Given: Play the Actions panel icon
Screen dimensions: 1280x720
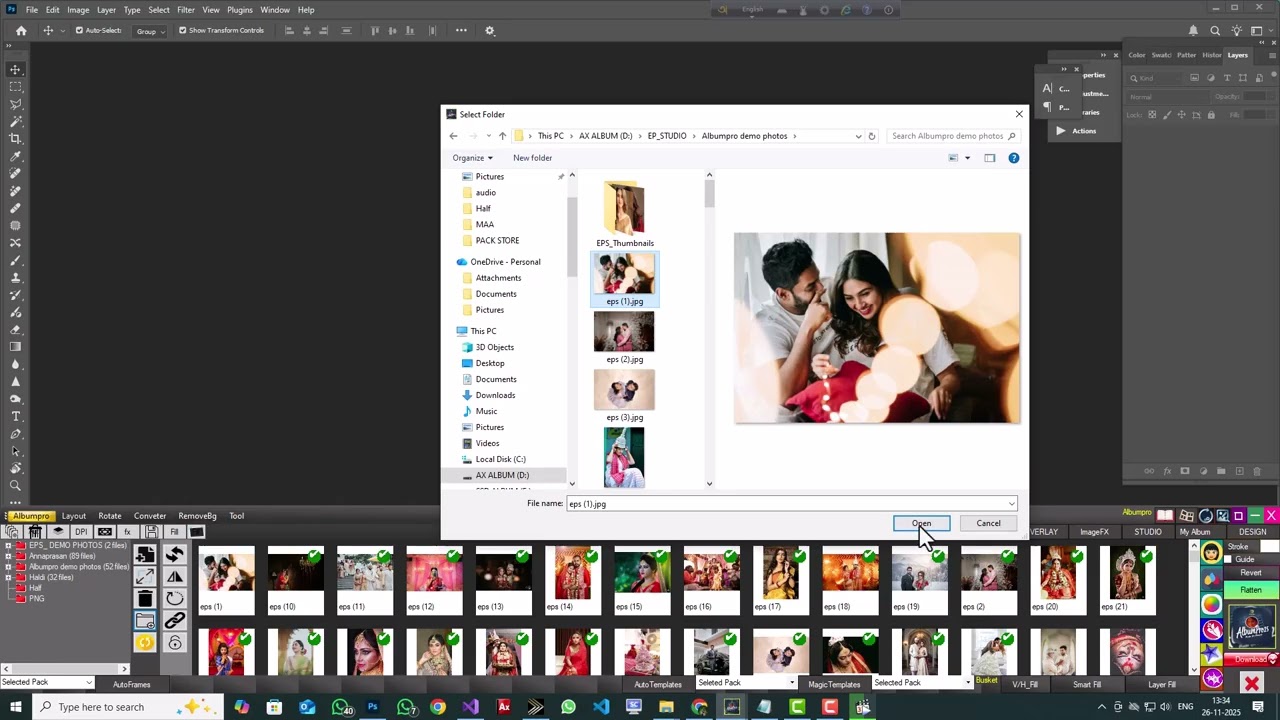Looking at the screenshot, I should point(1061,131).
